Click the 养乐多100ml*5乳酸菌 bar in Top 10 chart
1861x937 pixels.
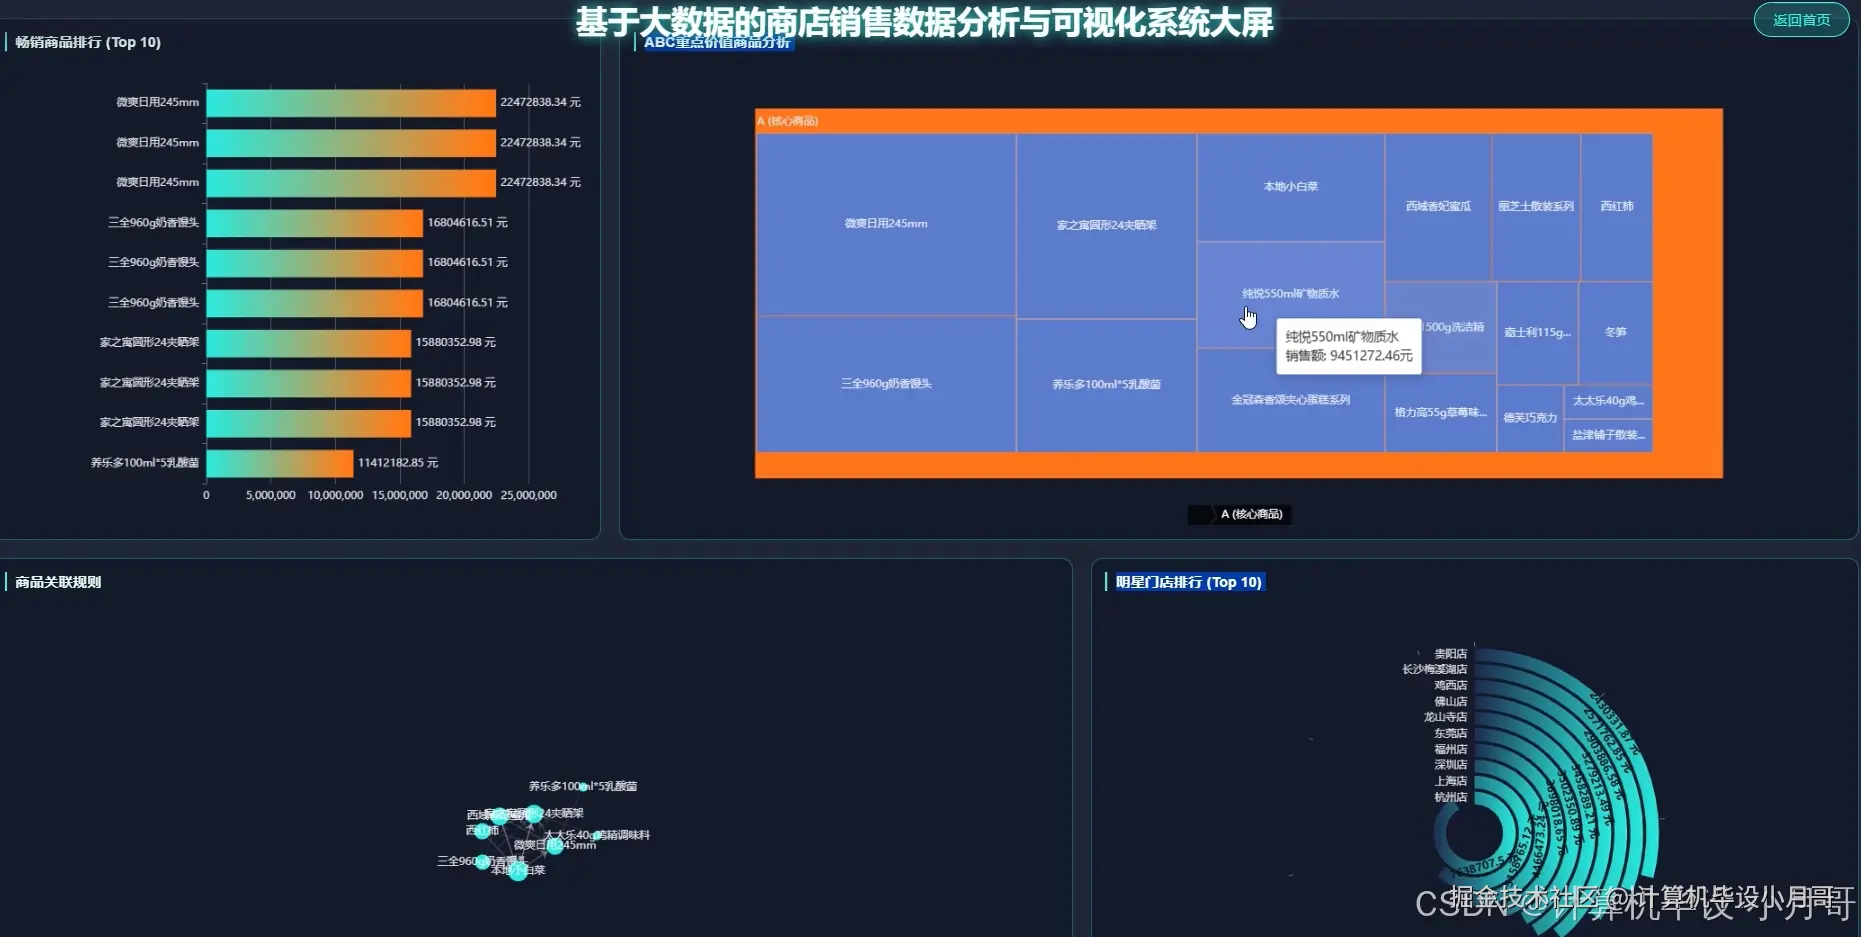(280, 462)
